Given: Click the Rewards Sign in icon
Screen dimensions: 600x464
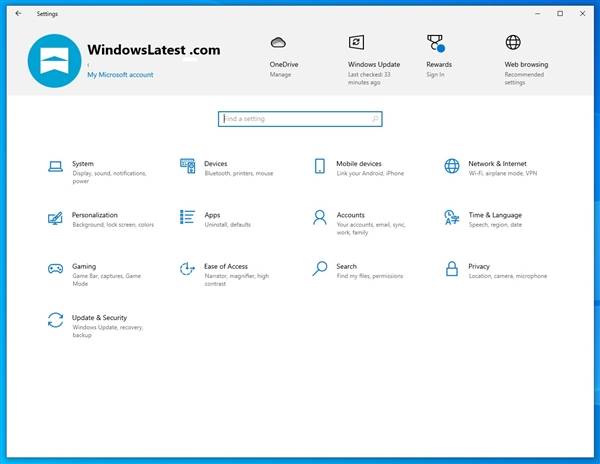Looking at the screenshot, I should (x=435, y=43).
